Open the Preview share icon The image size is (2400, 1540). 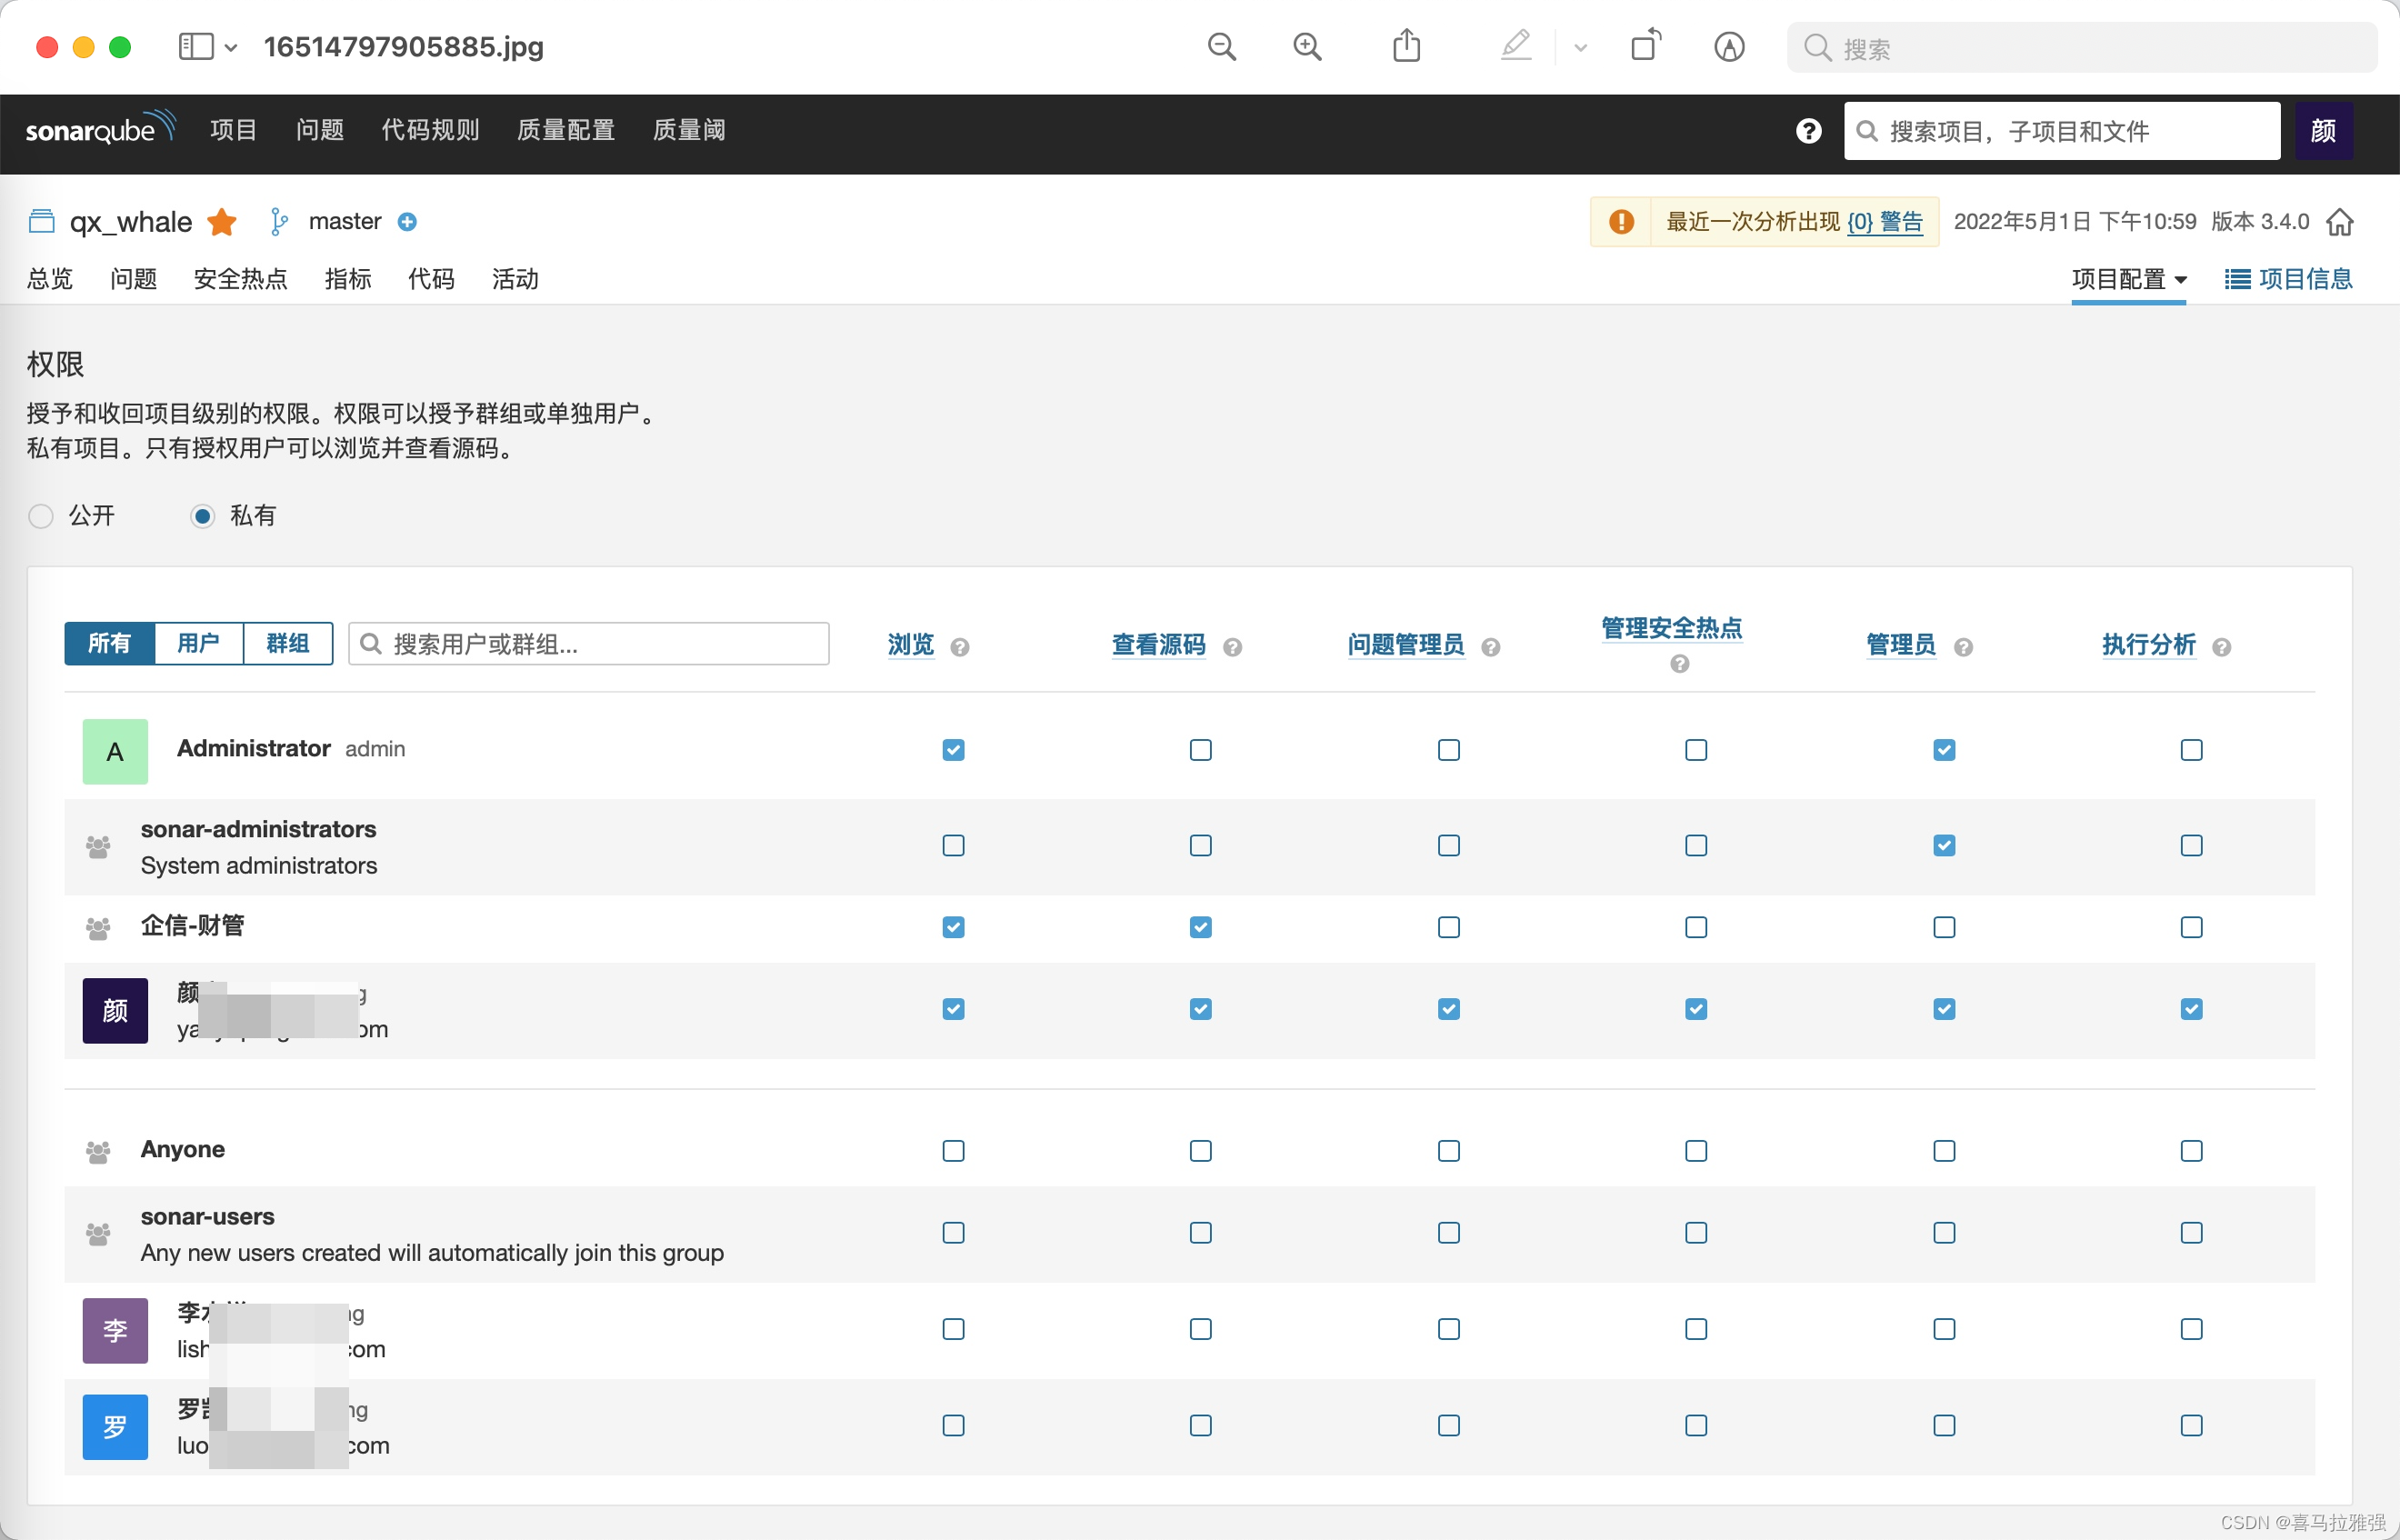(x=1406, y=46)
